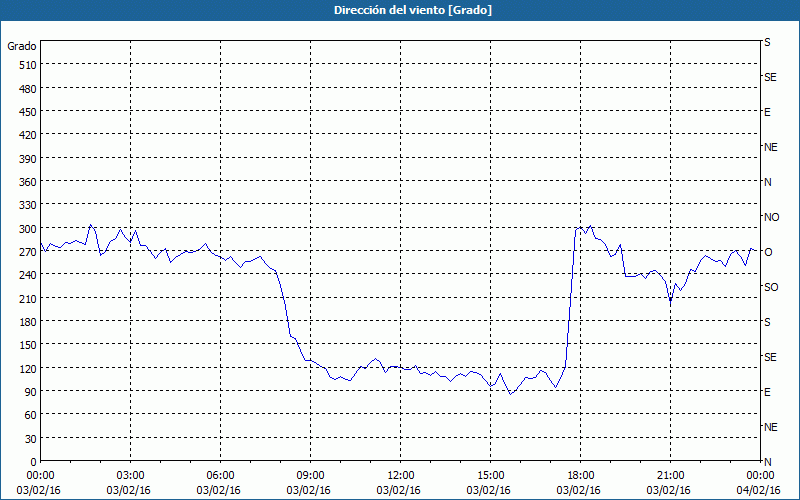Viewport: 800px width, 500px height.
Task: Click the 06:00 time label
Action: coord(220,476)
